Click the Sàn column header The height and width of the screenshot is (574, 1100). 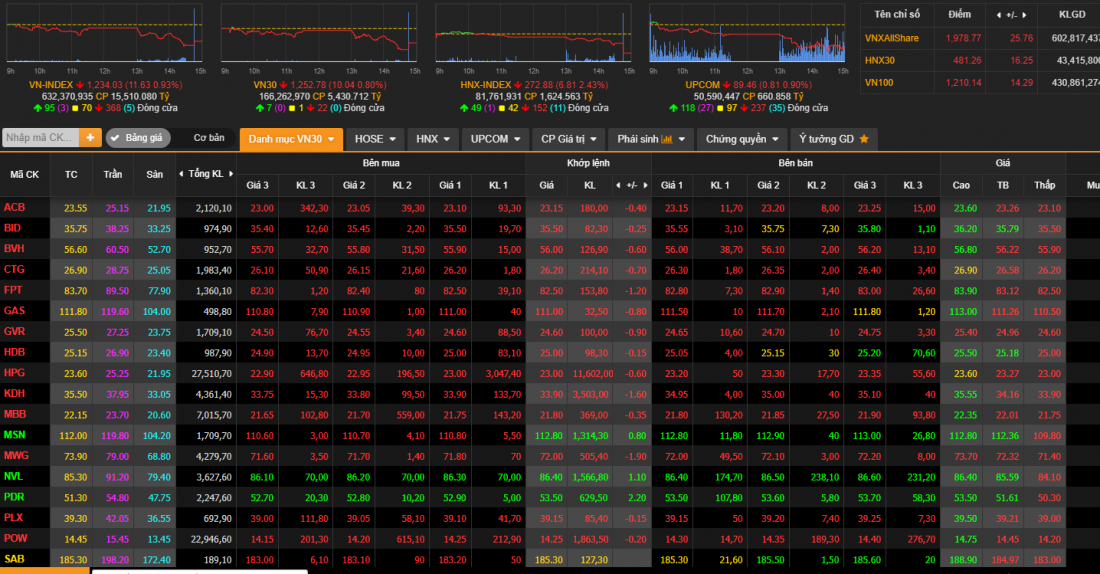tap(154, 174)
